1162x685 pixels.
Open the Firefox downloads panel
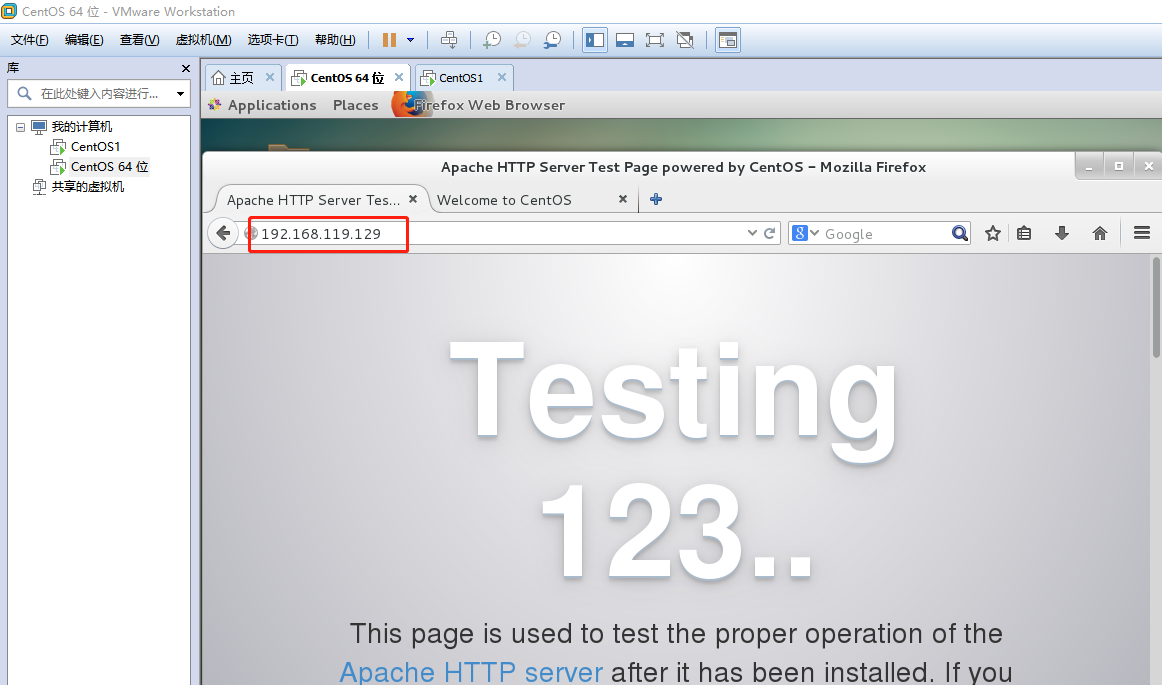coord(1062,234)
